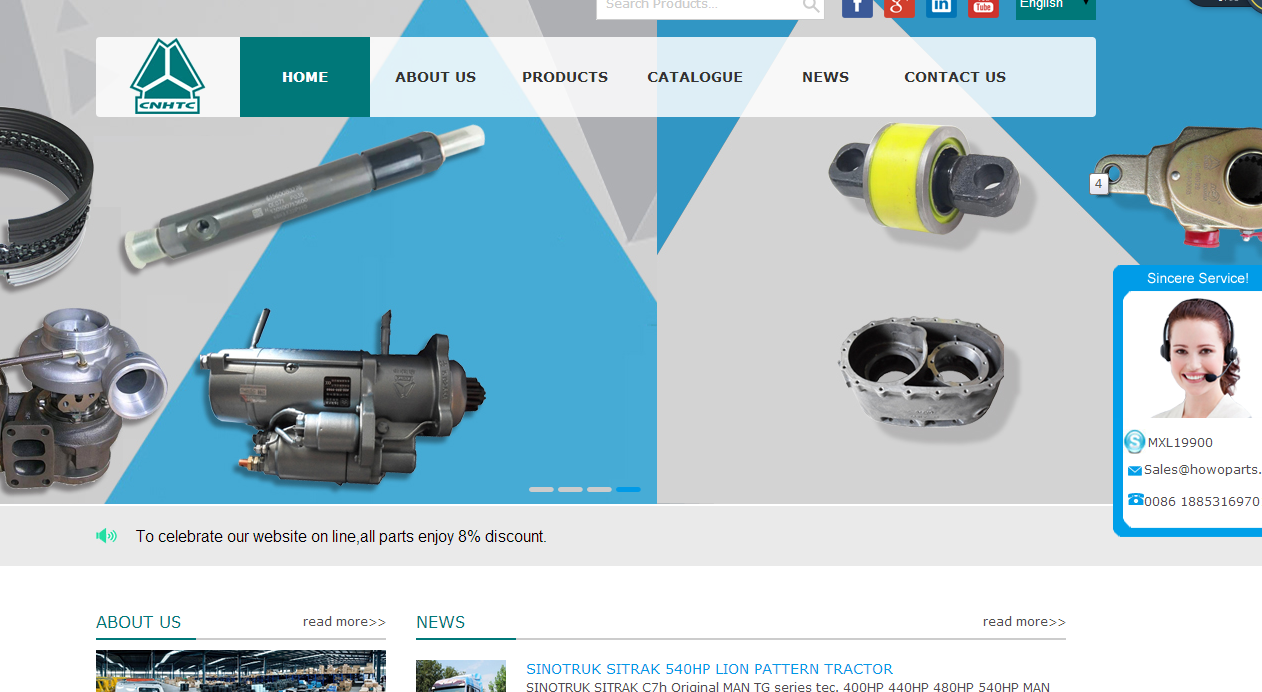Go to the CONTACT US page
This screenshot has width=1262, height=692.
[x=955, y=77]
